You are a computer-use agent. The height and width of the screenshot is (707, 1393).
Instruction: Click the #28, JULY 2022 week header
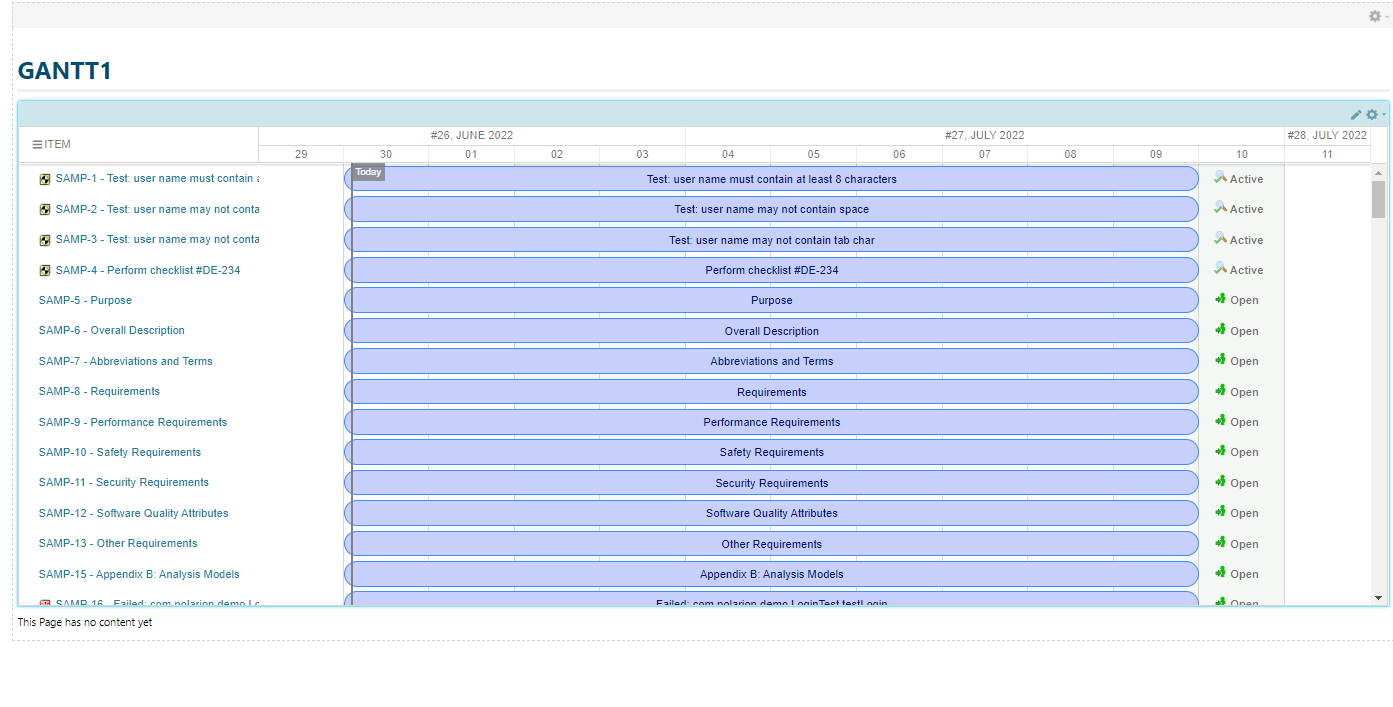[1327, 135]
